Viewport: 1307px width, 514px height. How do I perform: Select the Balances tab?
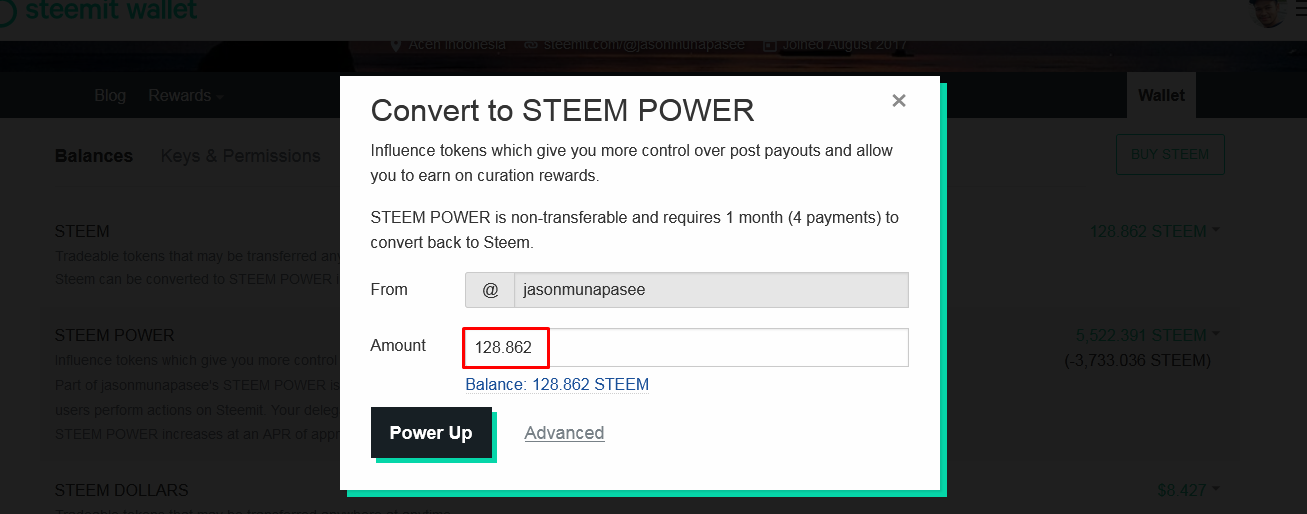[94, 156]
